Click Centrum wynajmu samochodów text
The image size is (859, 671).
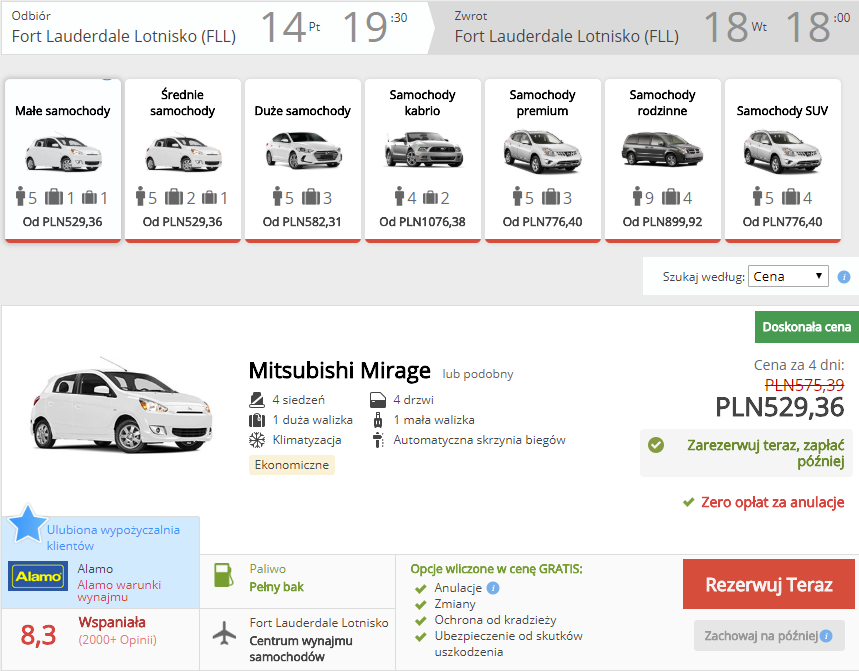pos(301,649)
